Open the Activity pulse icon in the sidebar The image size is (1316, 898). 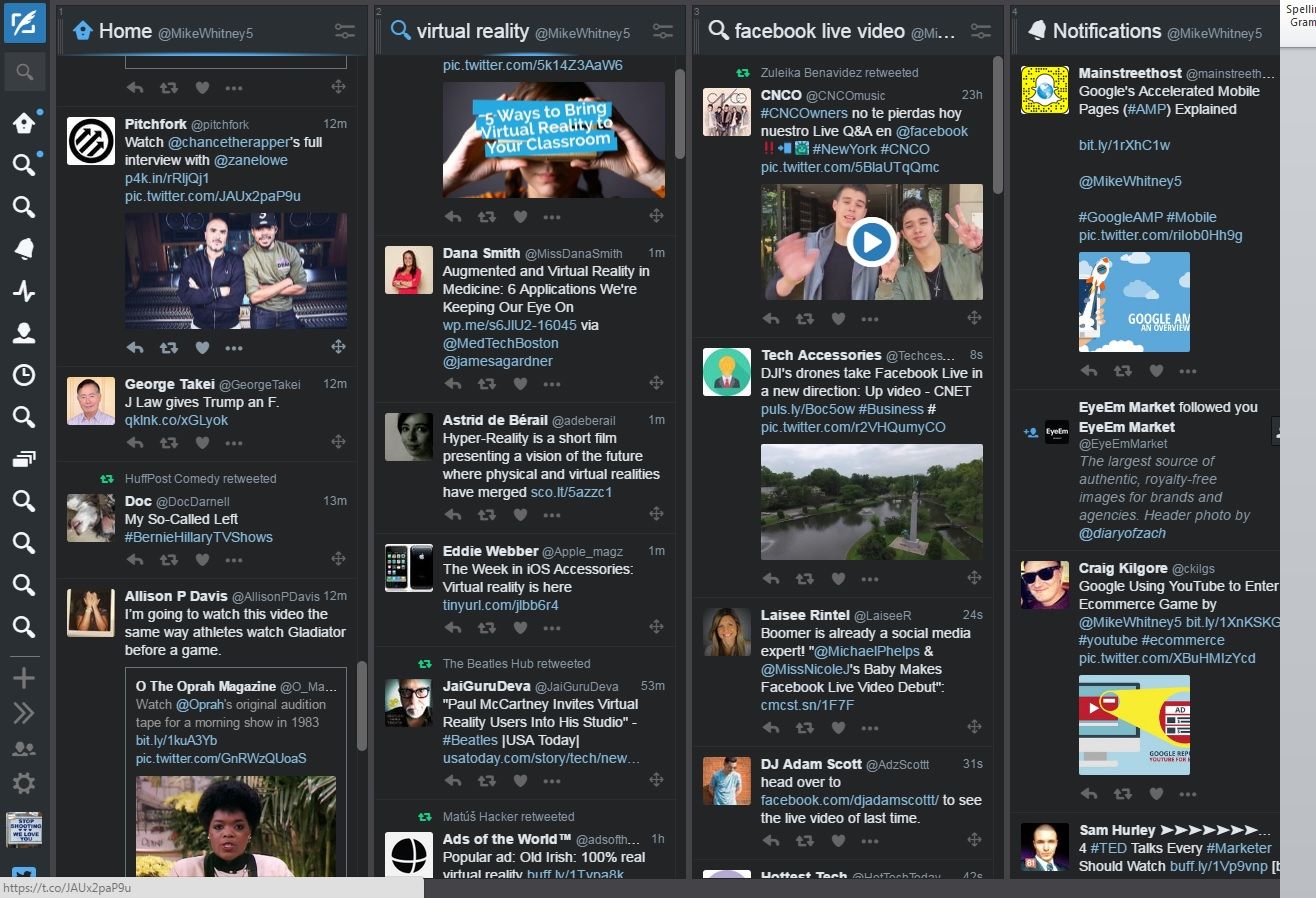[24, 291]
